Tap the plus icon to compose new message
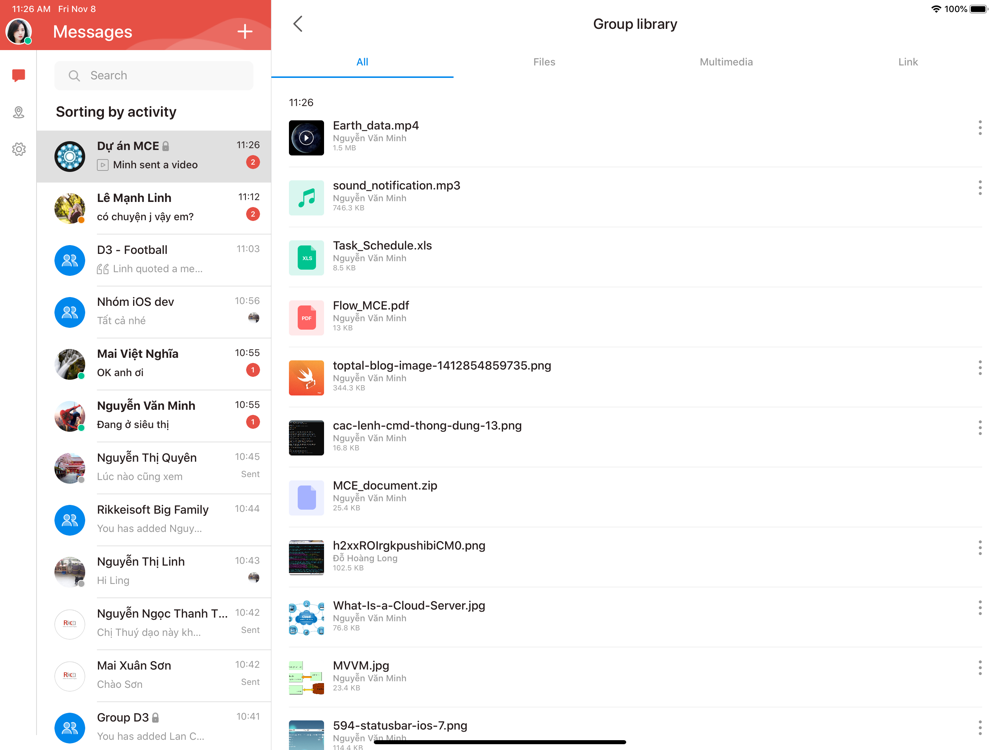The width and height of the screenshot is (1000, 750). tap(245, 31)
